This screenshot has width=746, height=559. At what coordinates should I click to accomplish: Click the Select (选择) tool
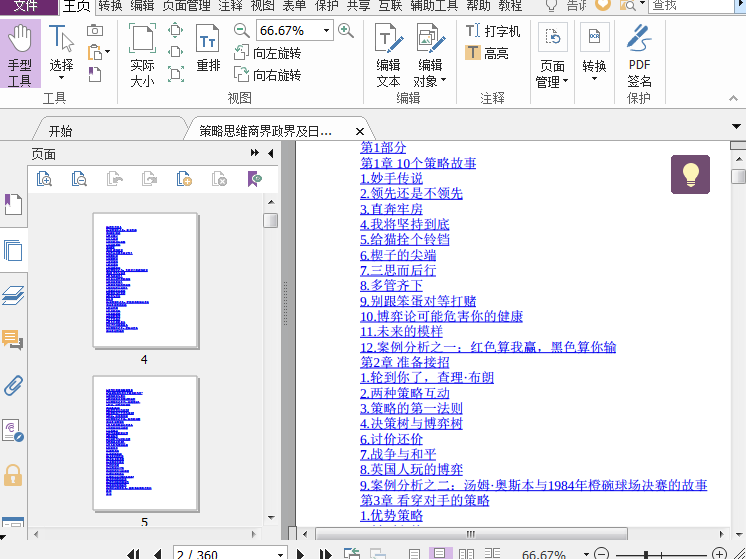tap(61, 52)
